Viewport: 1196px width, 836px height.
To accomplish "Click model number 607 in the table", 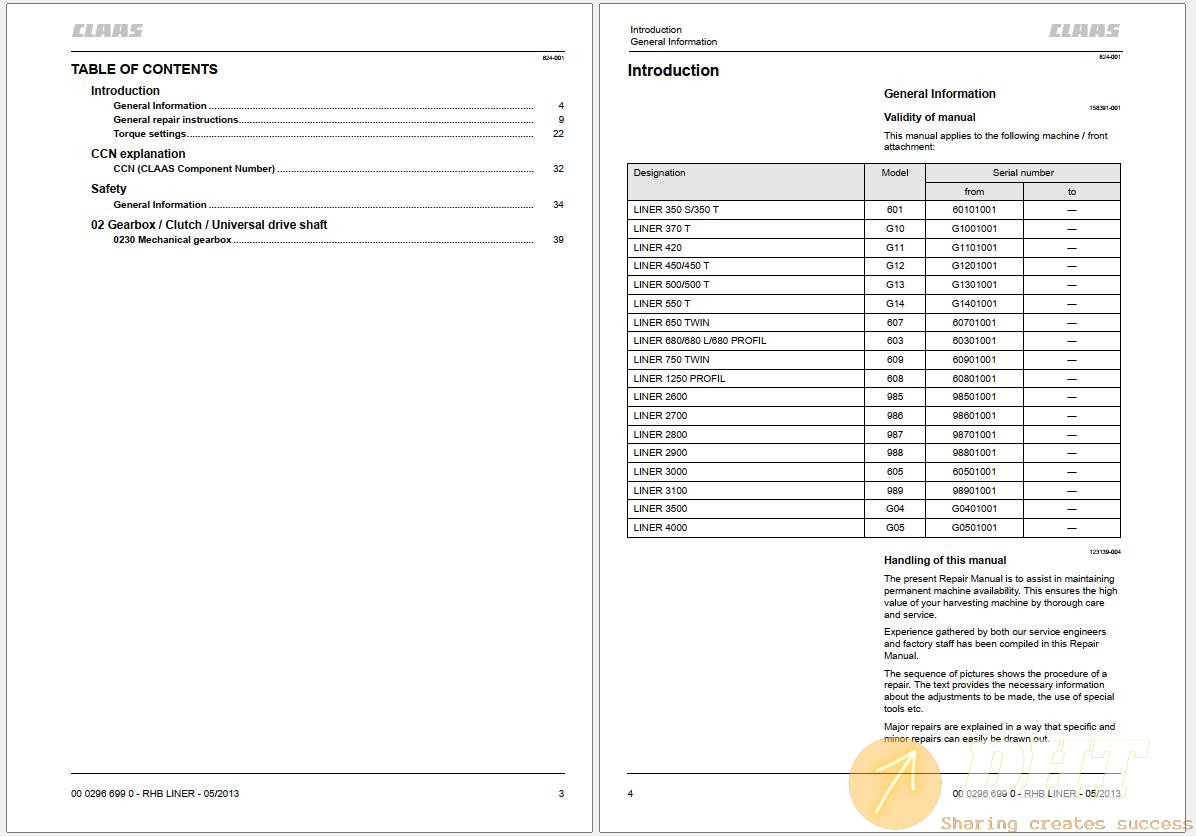I will click(895, 322).
